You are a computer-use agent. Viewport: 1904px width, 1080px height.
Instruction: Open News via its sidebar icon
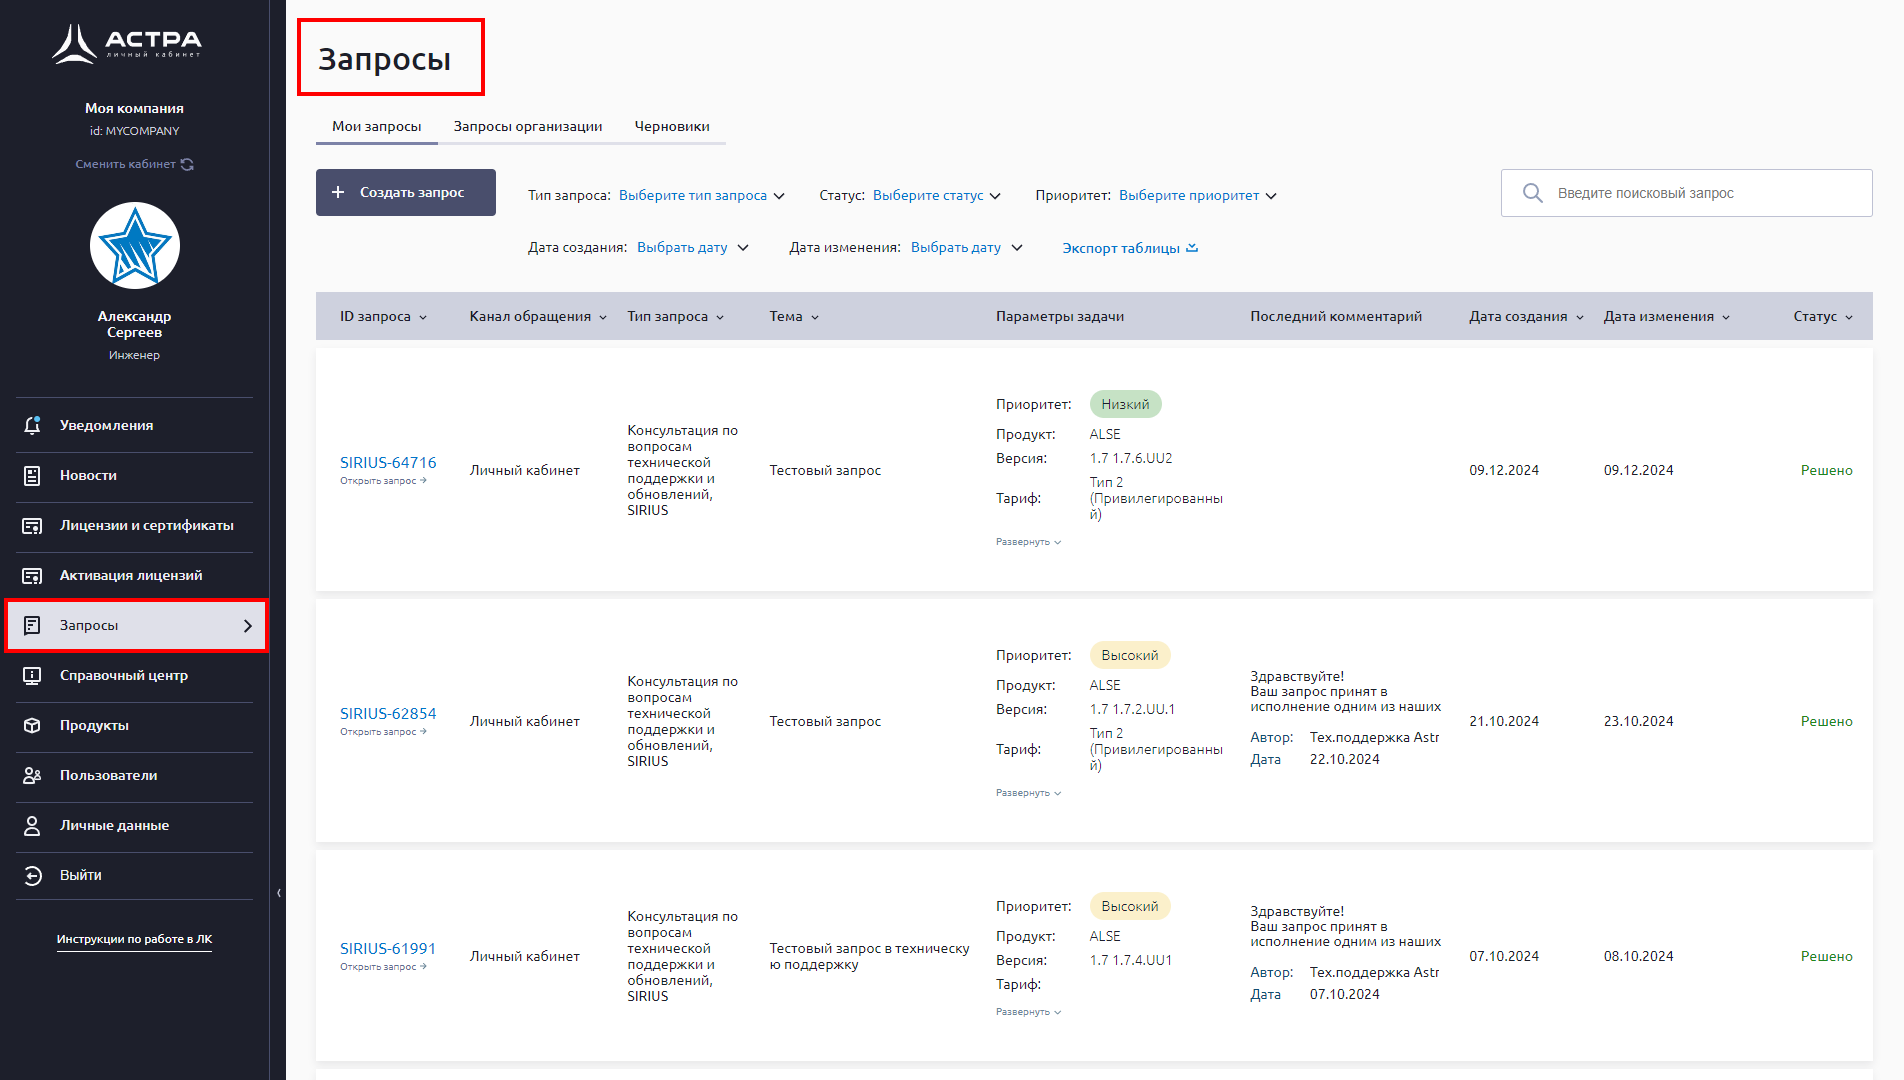click(32, 475)
